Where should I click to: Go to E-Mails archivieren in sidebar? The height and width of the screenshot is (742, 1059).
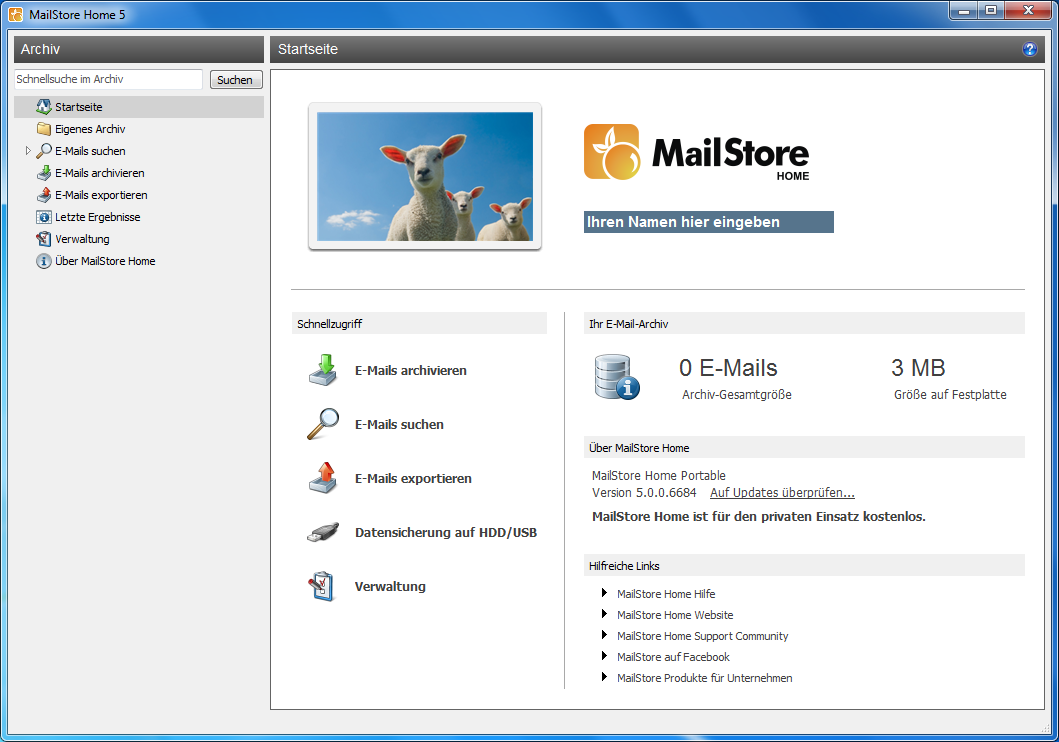(x=99, y=173)
